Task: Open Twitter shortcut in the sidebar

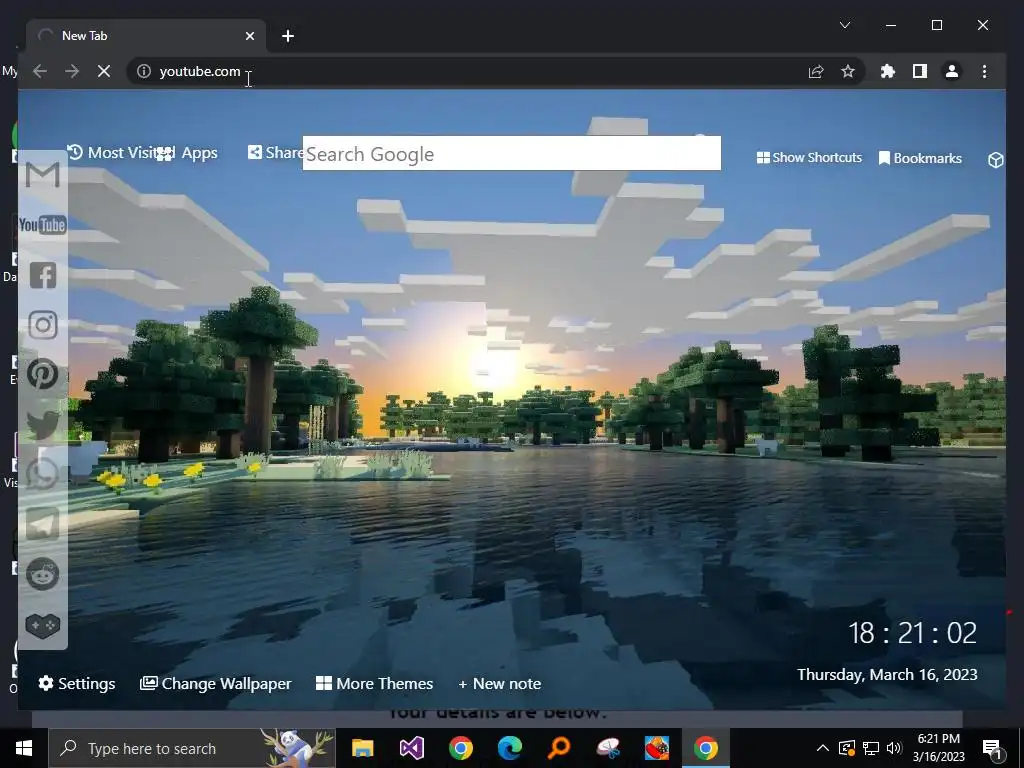Action: (x=42, y=424)
